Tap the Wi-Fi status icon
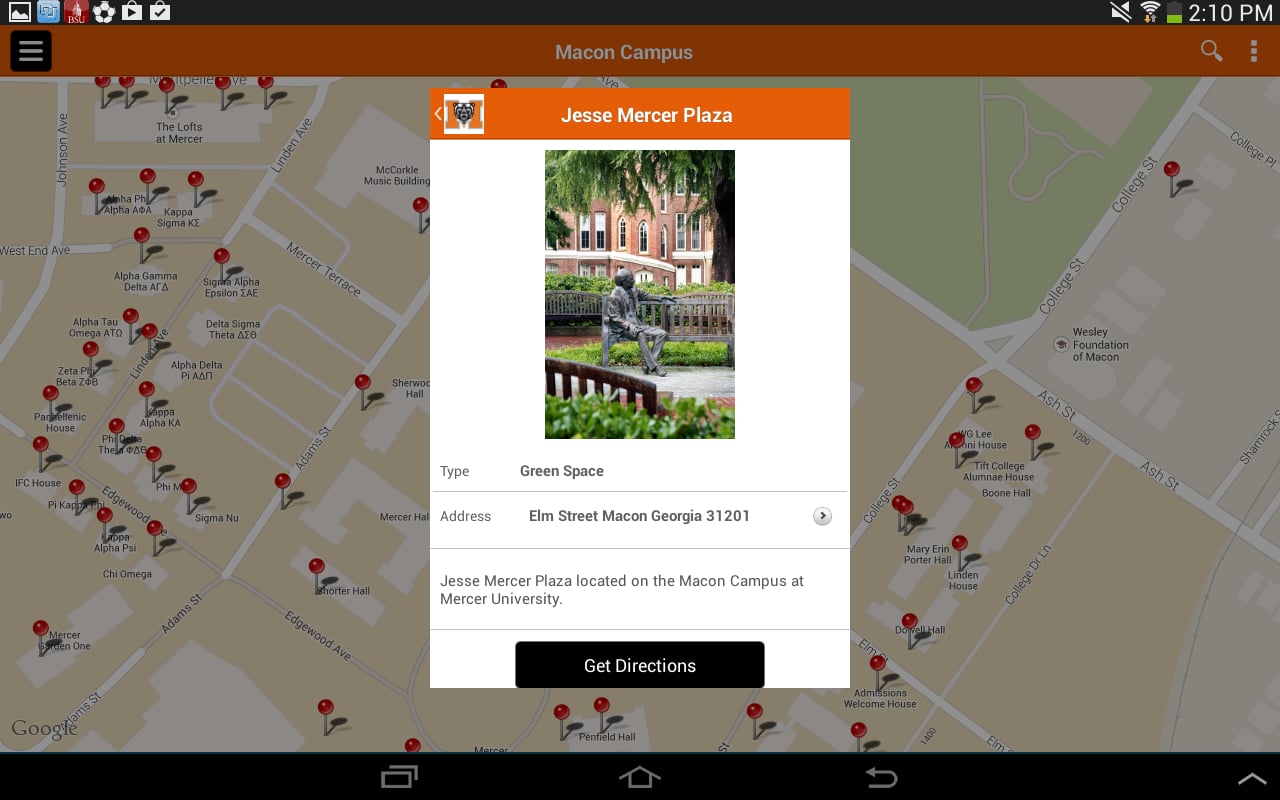This screenshot has width=1280, height=800. tap(1150, 12)
